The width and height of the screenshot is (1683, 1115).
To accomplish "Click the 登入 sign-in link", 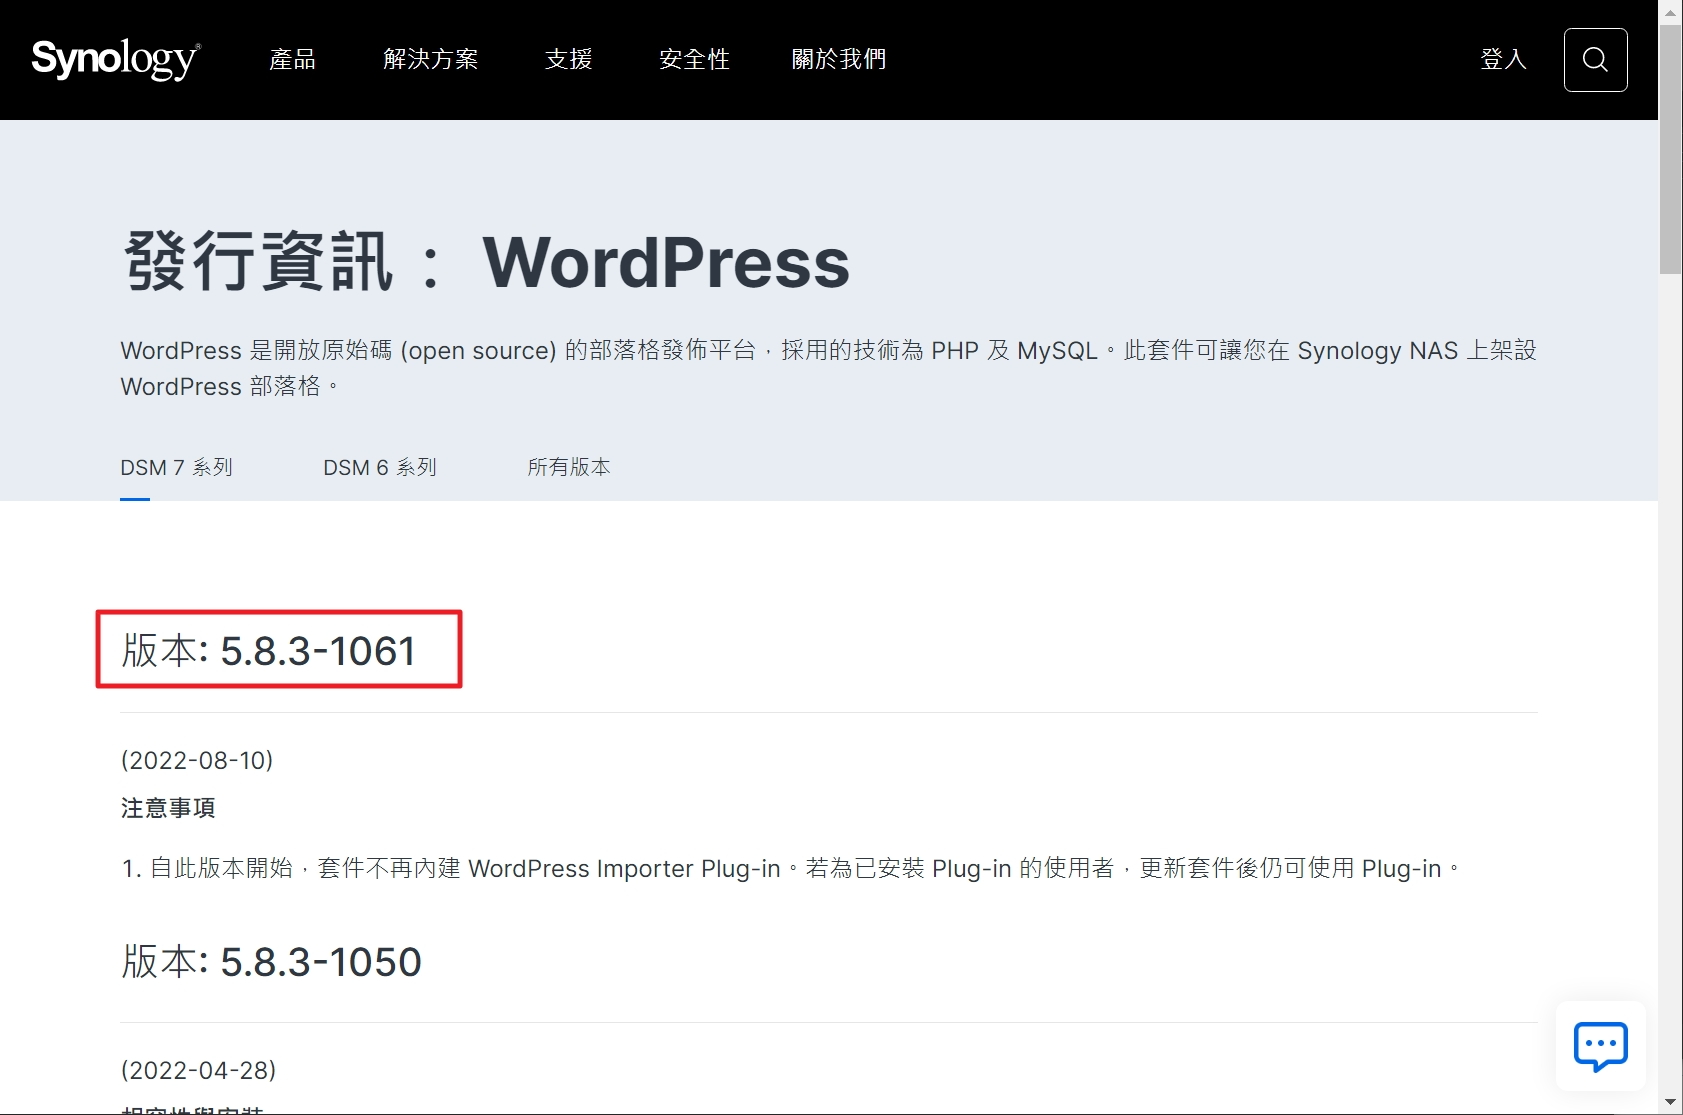I will tap(1503, 60).
